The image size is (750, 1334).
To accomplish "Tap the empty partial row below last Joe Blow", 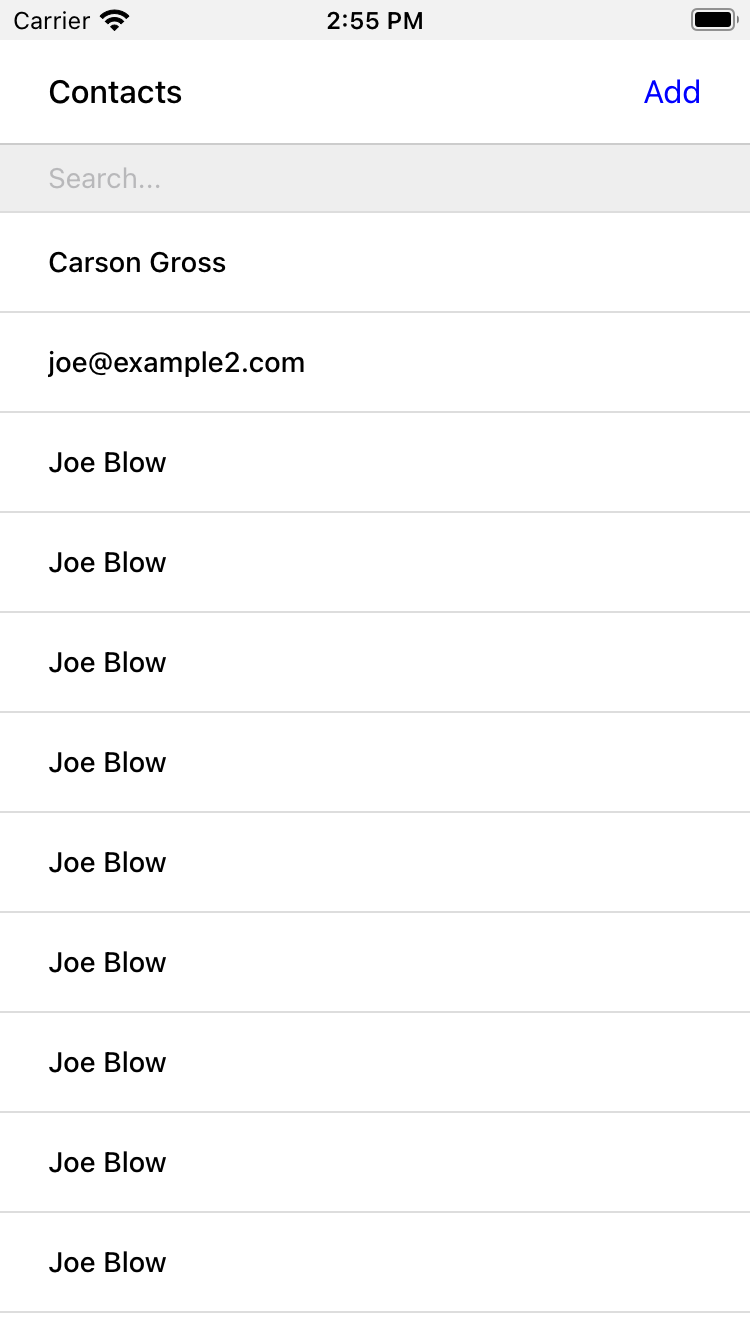I will click(375, 1324).
